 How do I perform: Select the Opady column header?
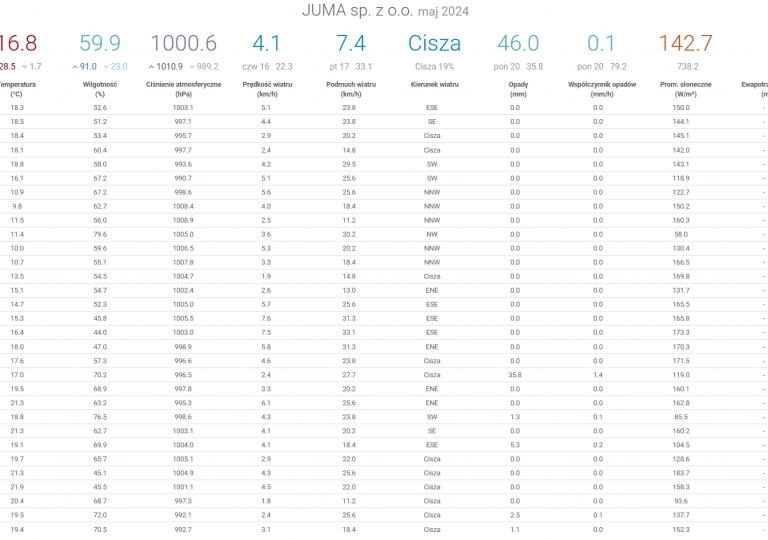coord(518,85)
